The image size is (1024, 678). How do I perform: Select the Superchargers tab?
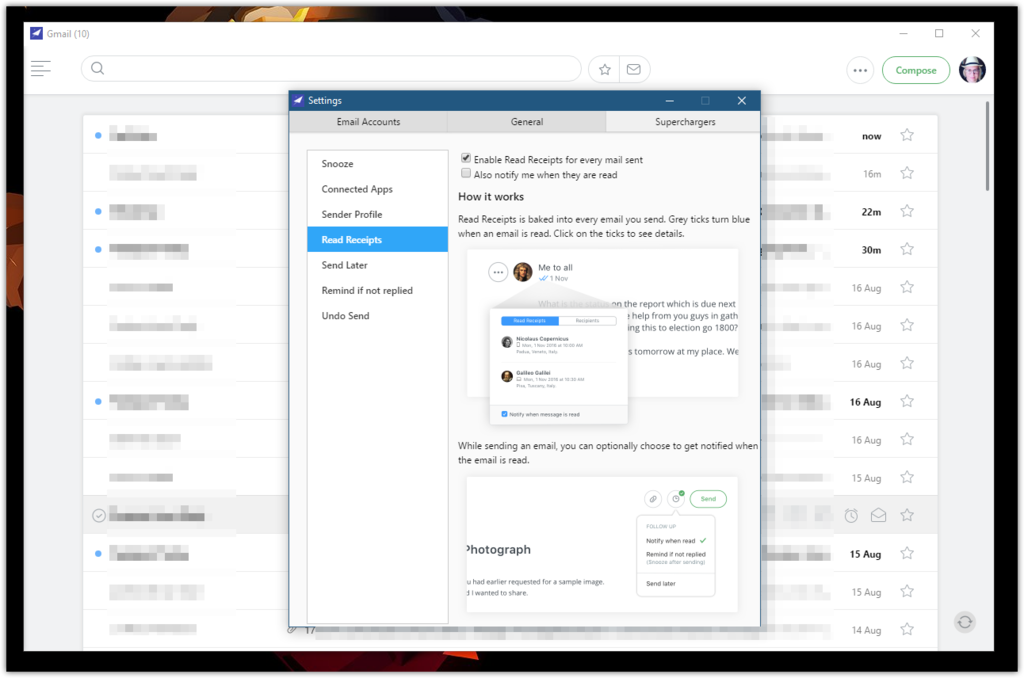(684, 121)
